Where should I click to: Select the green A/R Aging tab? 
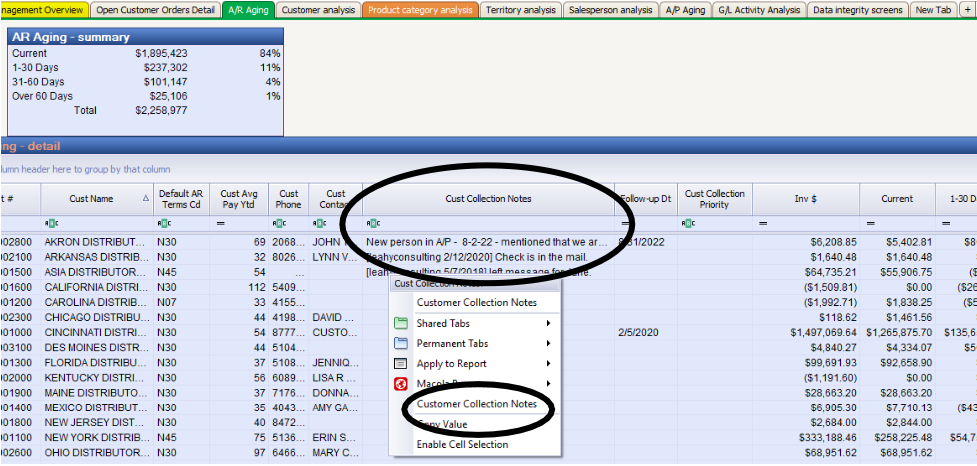(248, 10)
